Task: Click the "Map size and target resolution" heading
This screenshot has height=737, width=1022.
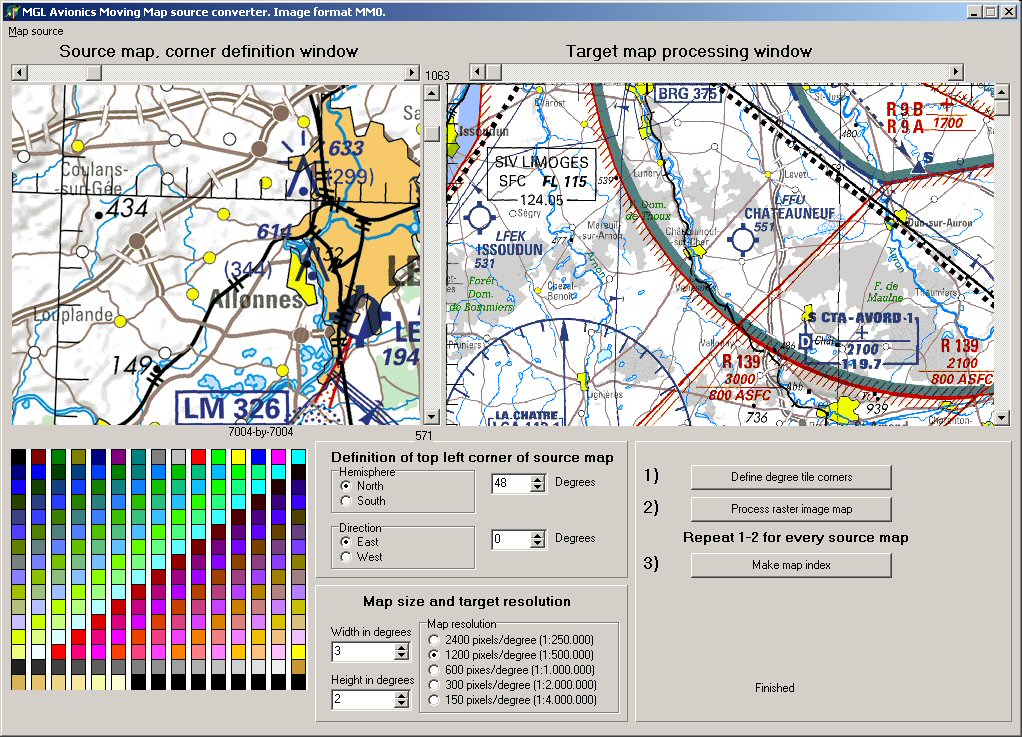Action: pos(467,601)
